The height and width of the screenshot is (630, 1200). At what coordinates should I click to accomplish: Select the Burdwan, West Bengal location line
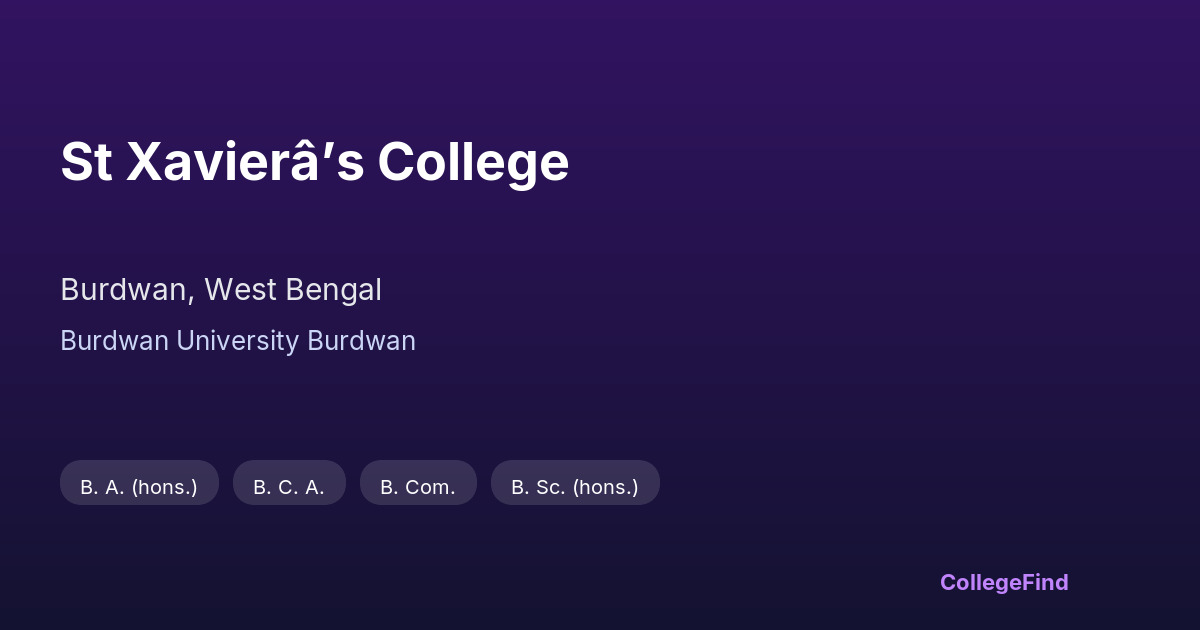(221, 290)
